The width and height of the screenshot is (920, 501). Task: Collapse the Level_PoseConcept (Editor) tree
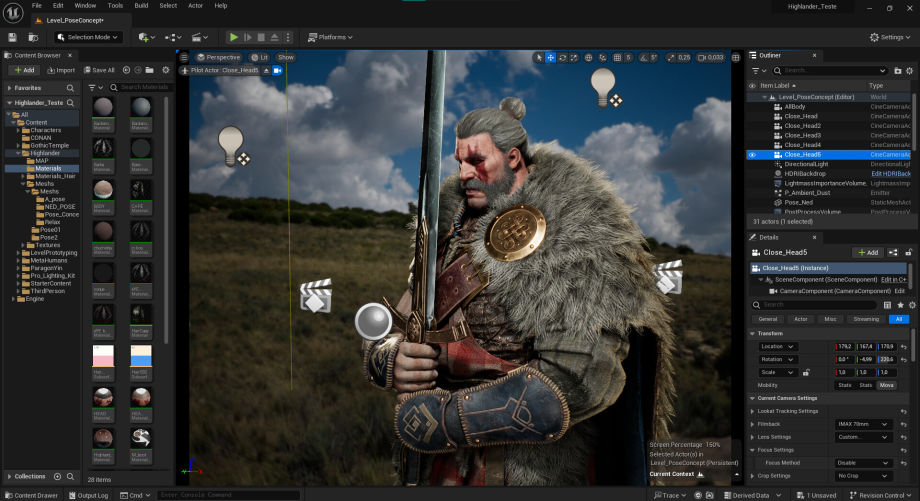click(x=765, y=97)
